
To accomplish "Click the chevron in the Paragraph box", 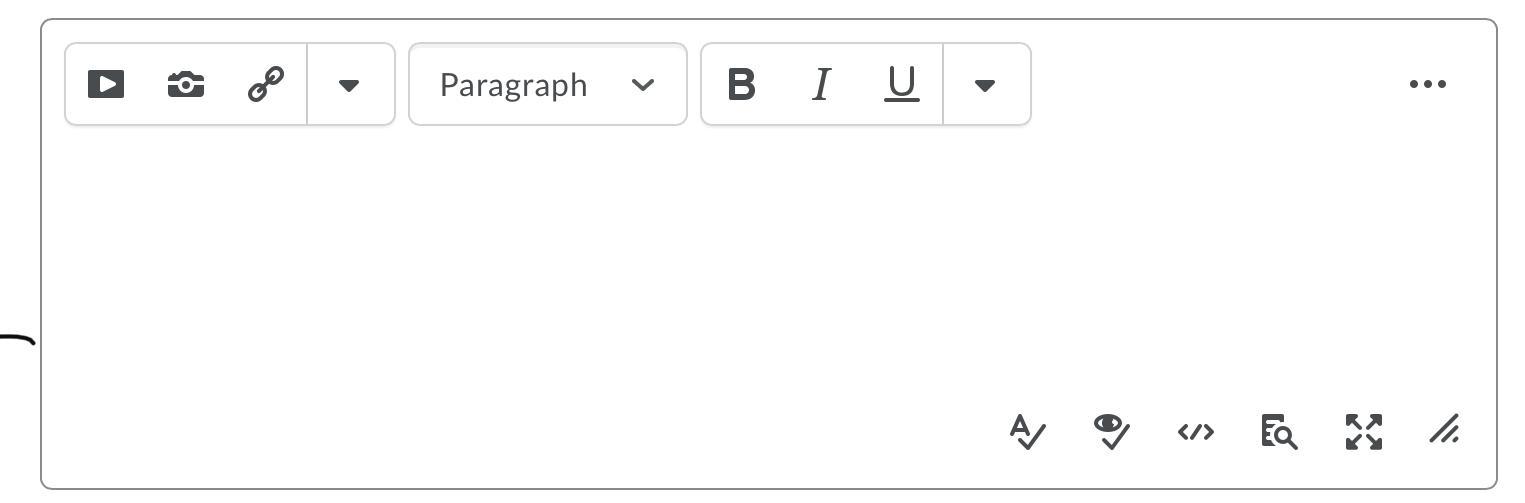I will click(643, 85).
